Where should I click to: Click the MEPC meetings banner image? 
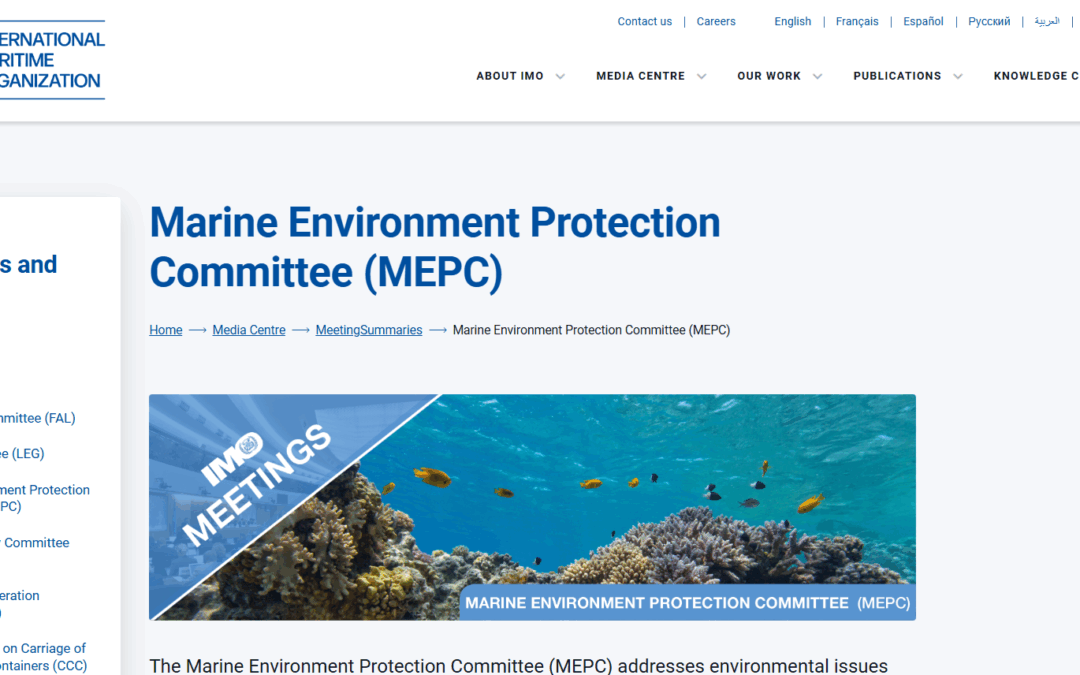[x=532, y=507]
